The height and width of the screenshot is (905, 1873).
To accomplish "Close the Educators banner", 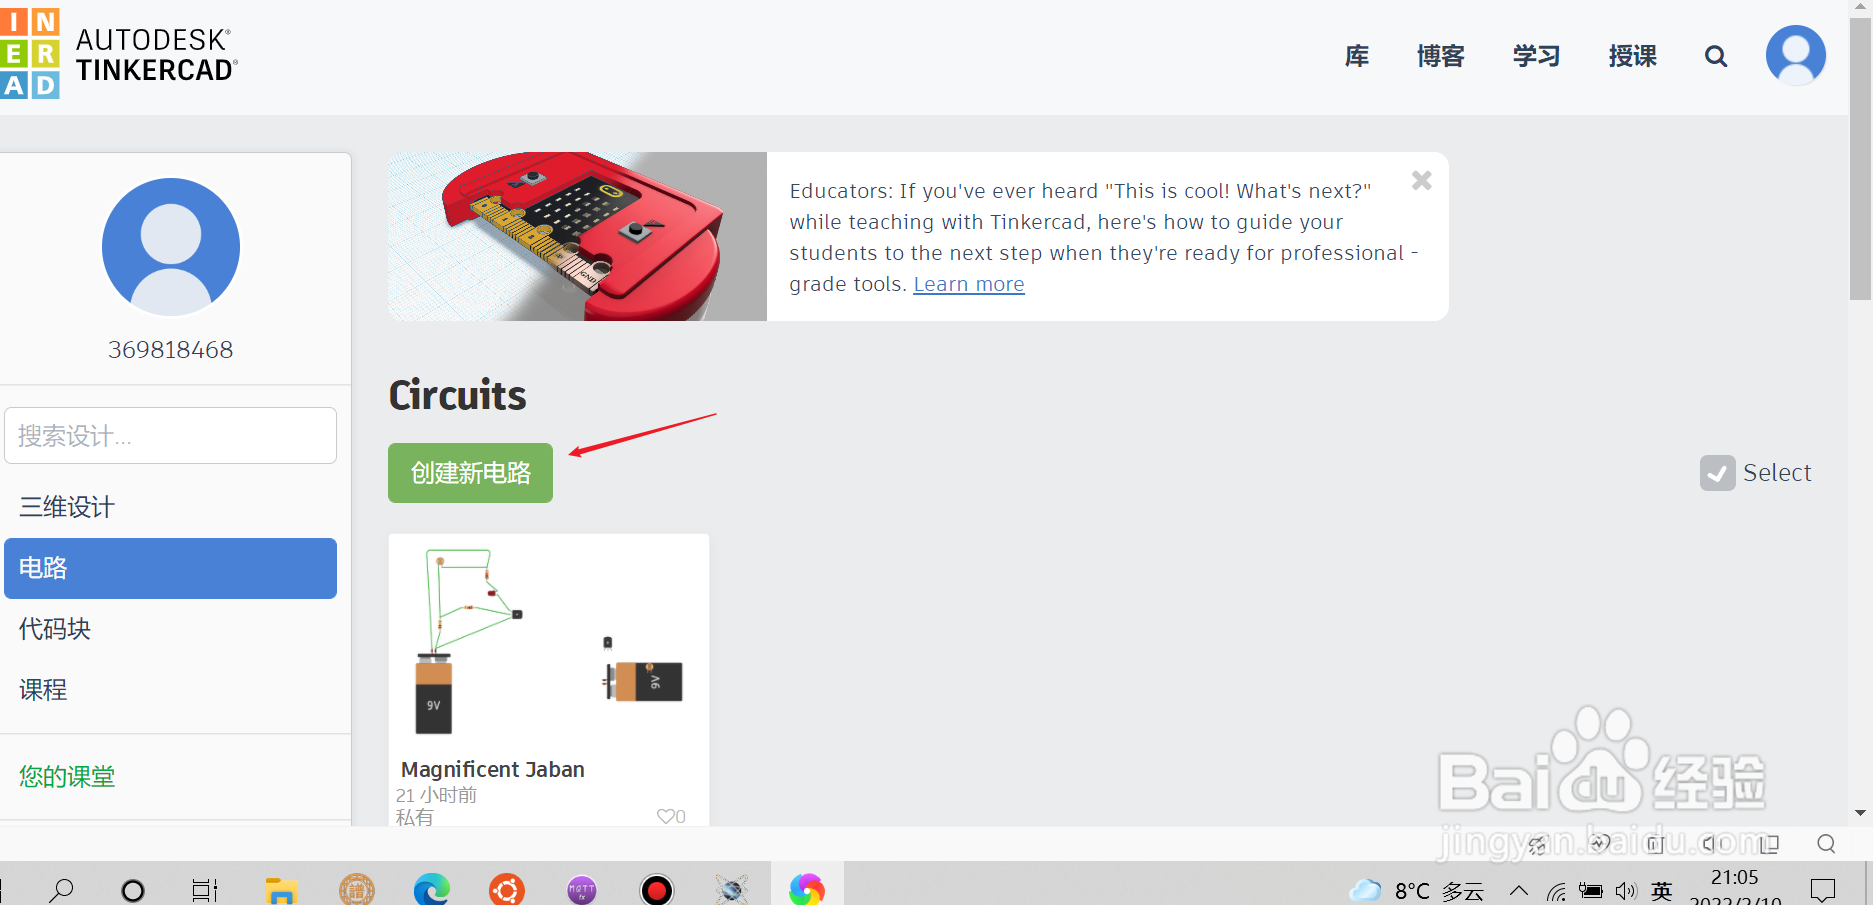I will pos(1421,180).
